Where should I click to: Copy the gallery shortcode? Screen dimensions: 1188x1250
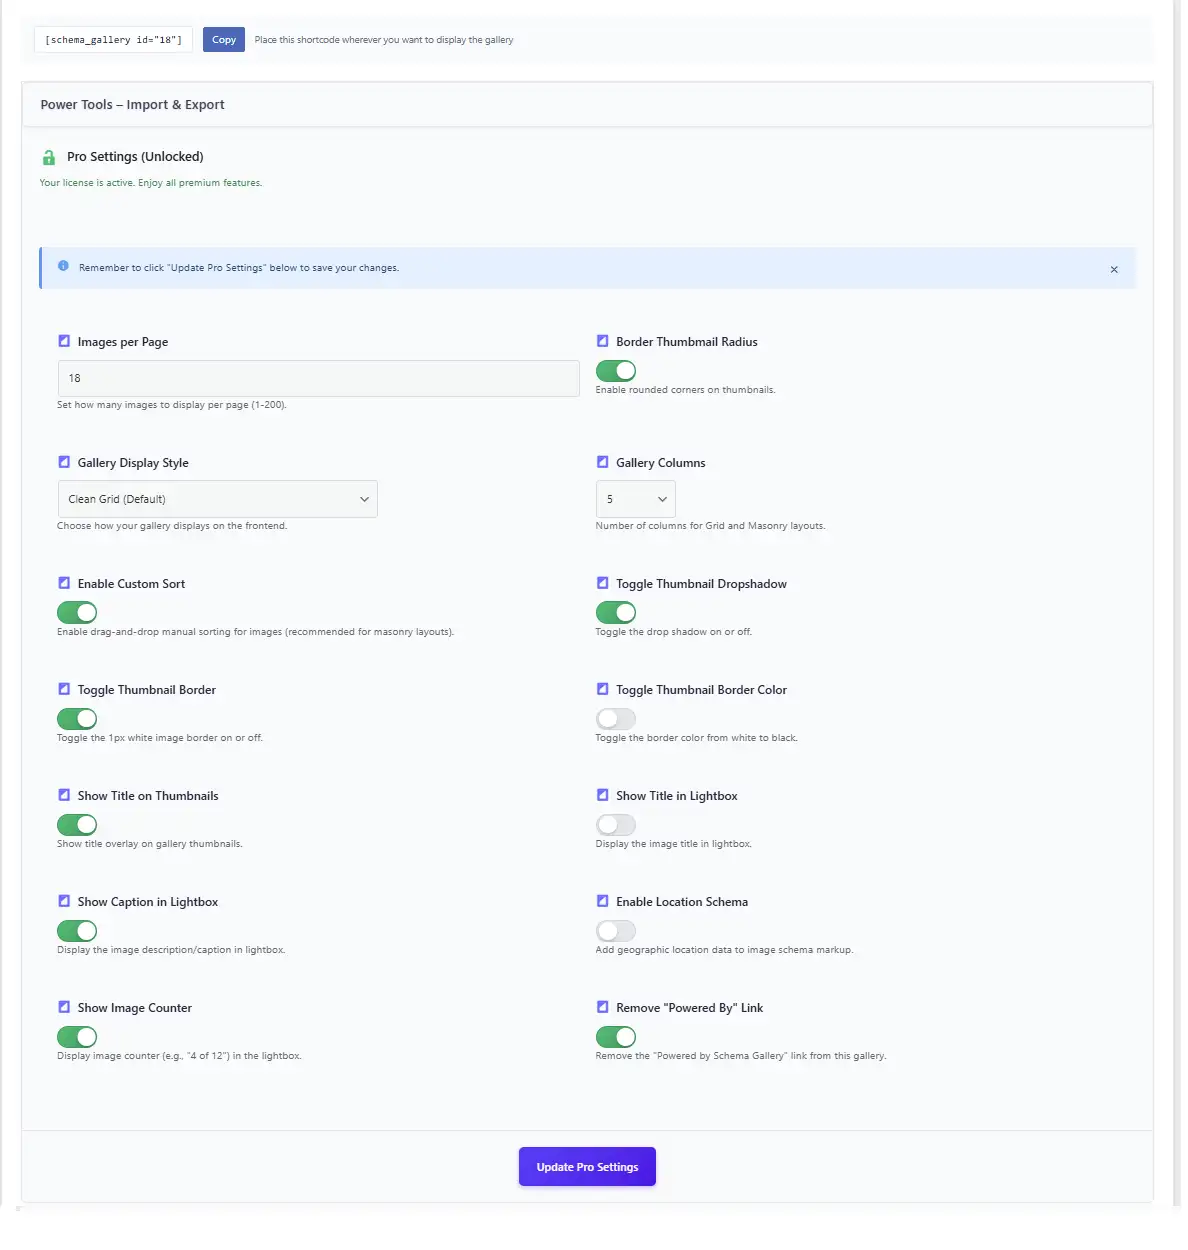click(x=223, y=39)
